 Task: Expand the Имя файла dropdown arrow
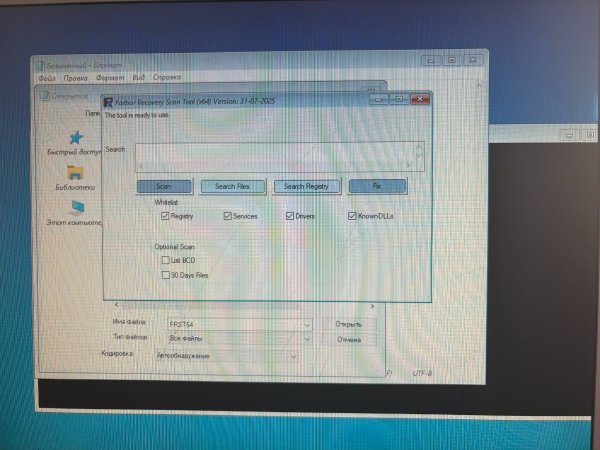click(307, 325)
